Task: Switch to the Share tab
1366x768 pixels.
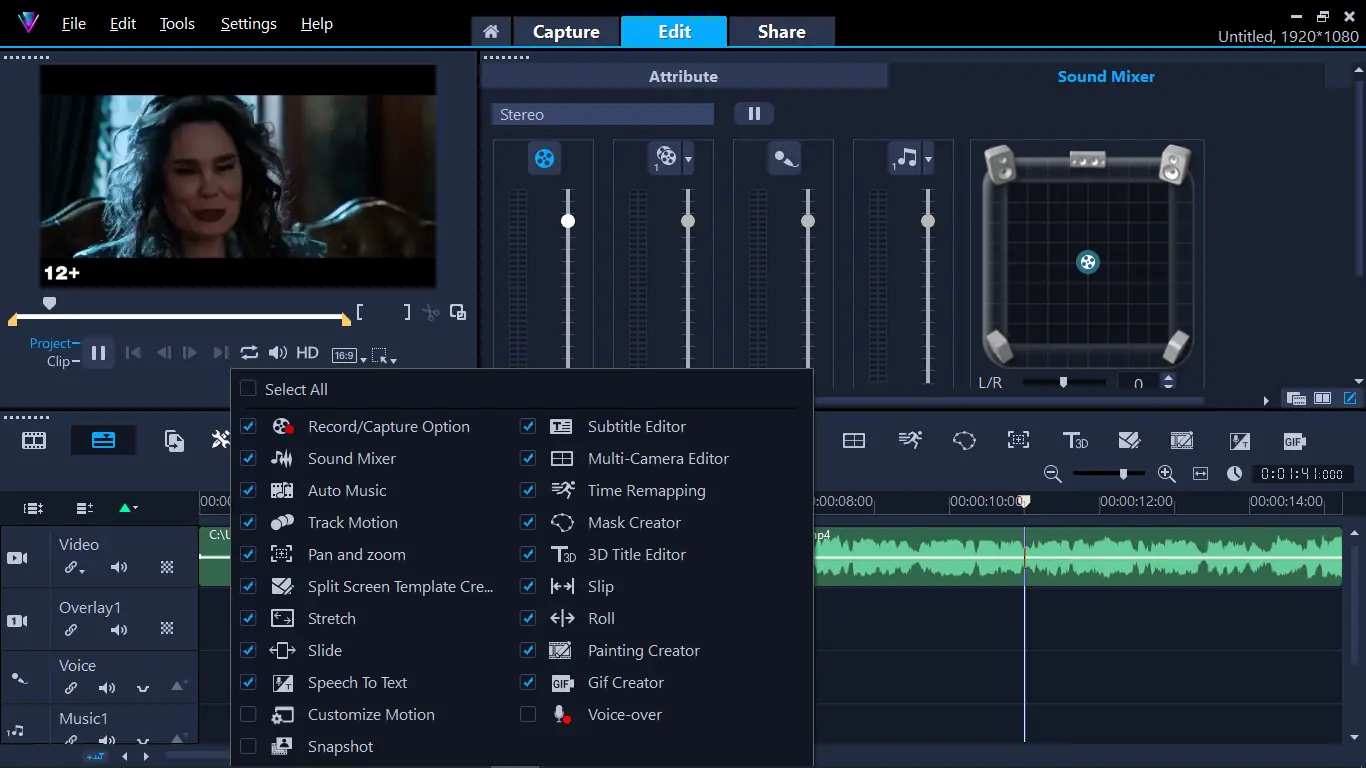Action: click(x=782, y=32)
